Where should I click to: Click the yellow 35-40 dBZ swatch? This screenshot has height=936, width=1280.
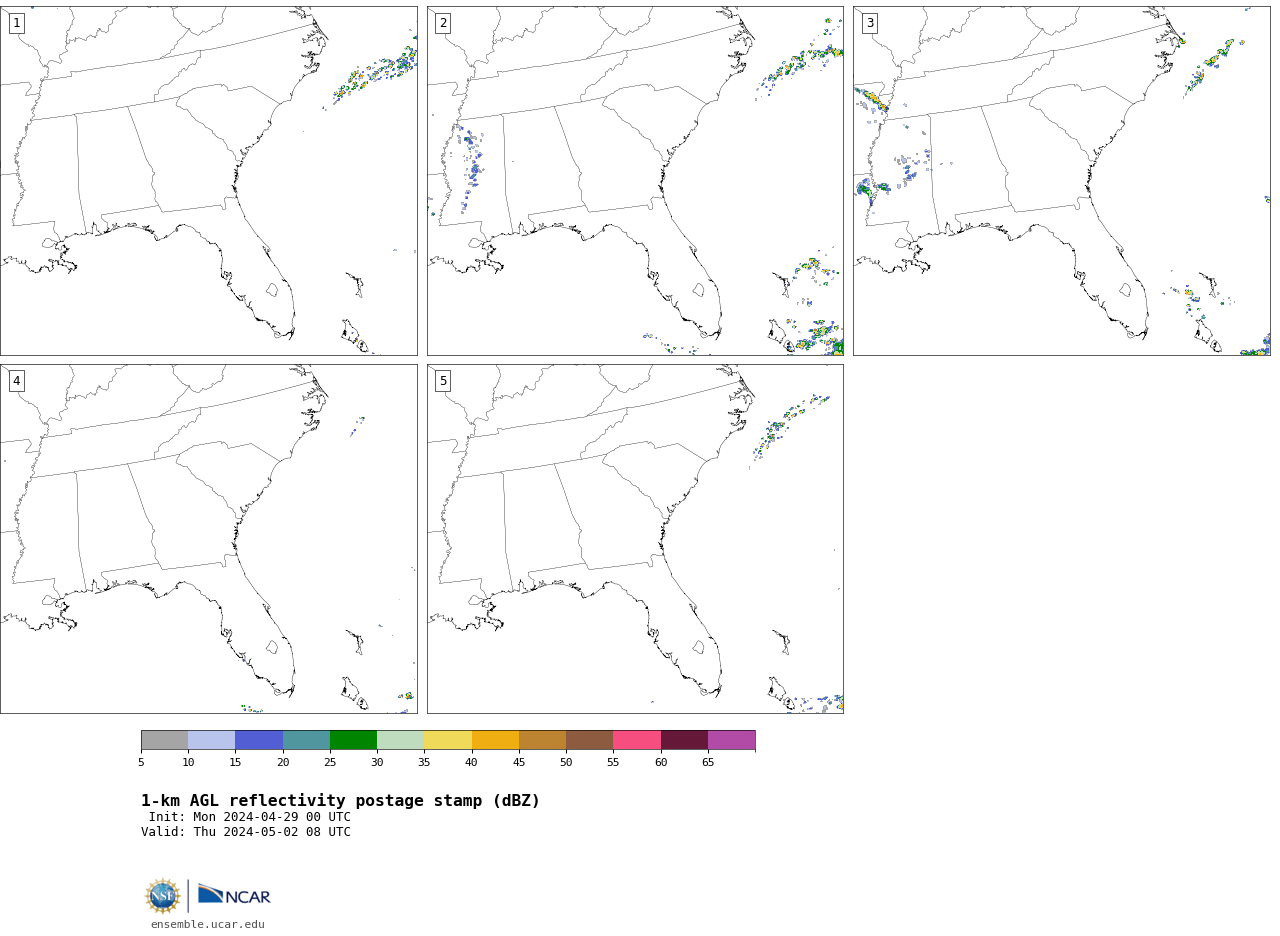[x=448, y=740]
